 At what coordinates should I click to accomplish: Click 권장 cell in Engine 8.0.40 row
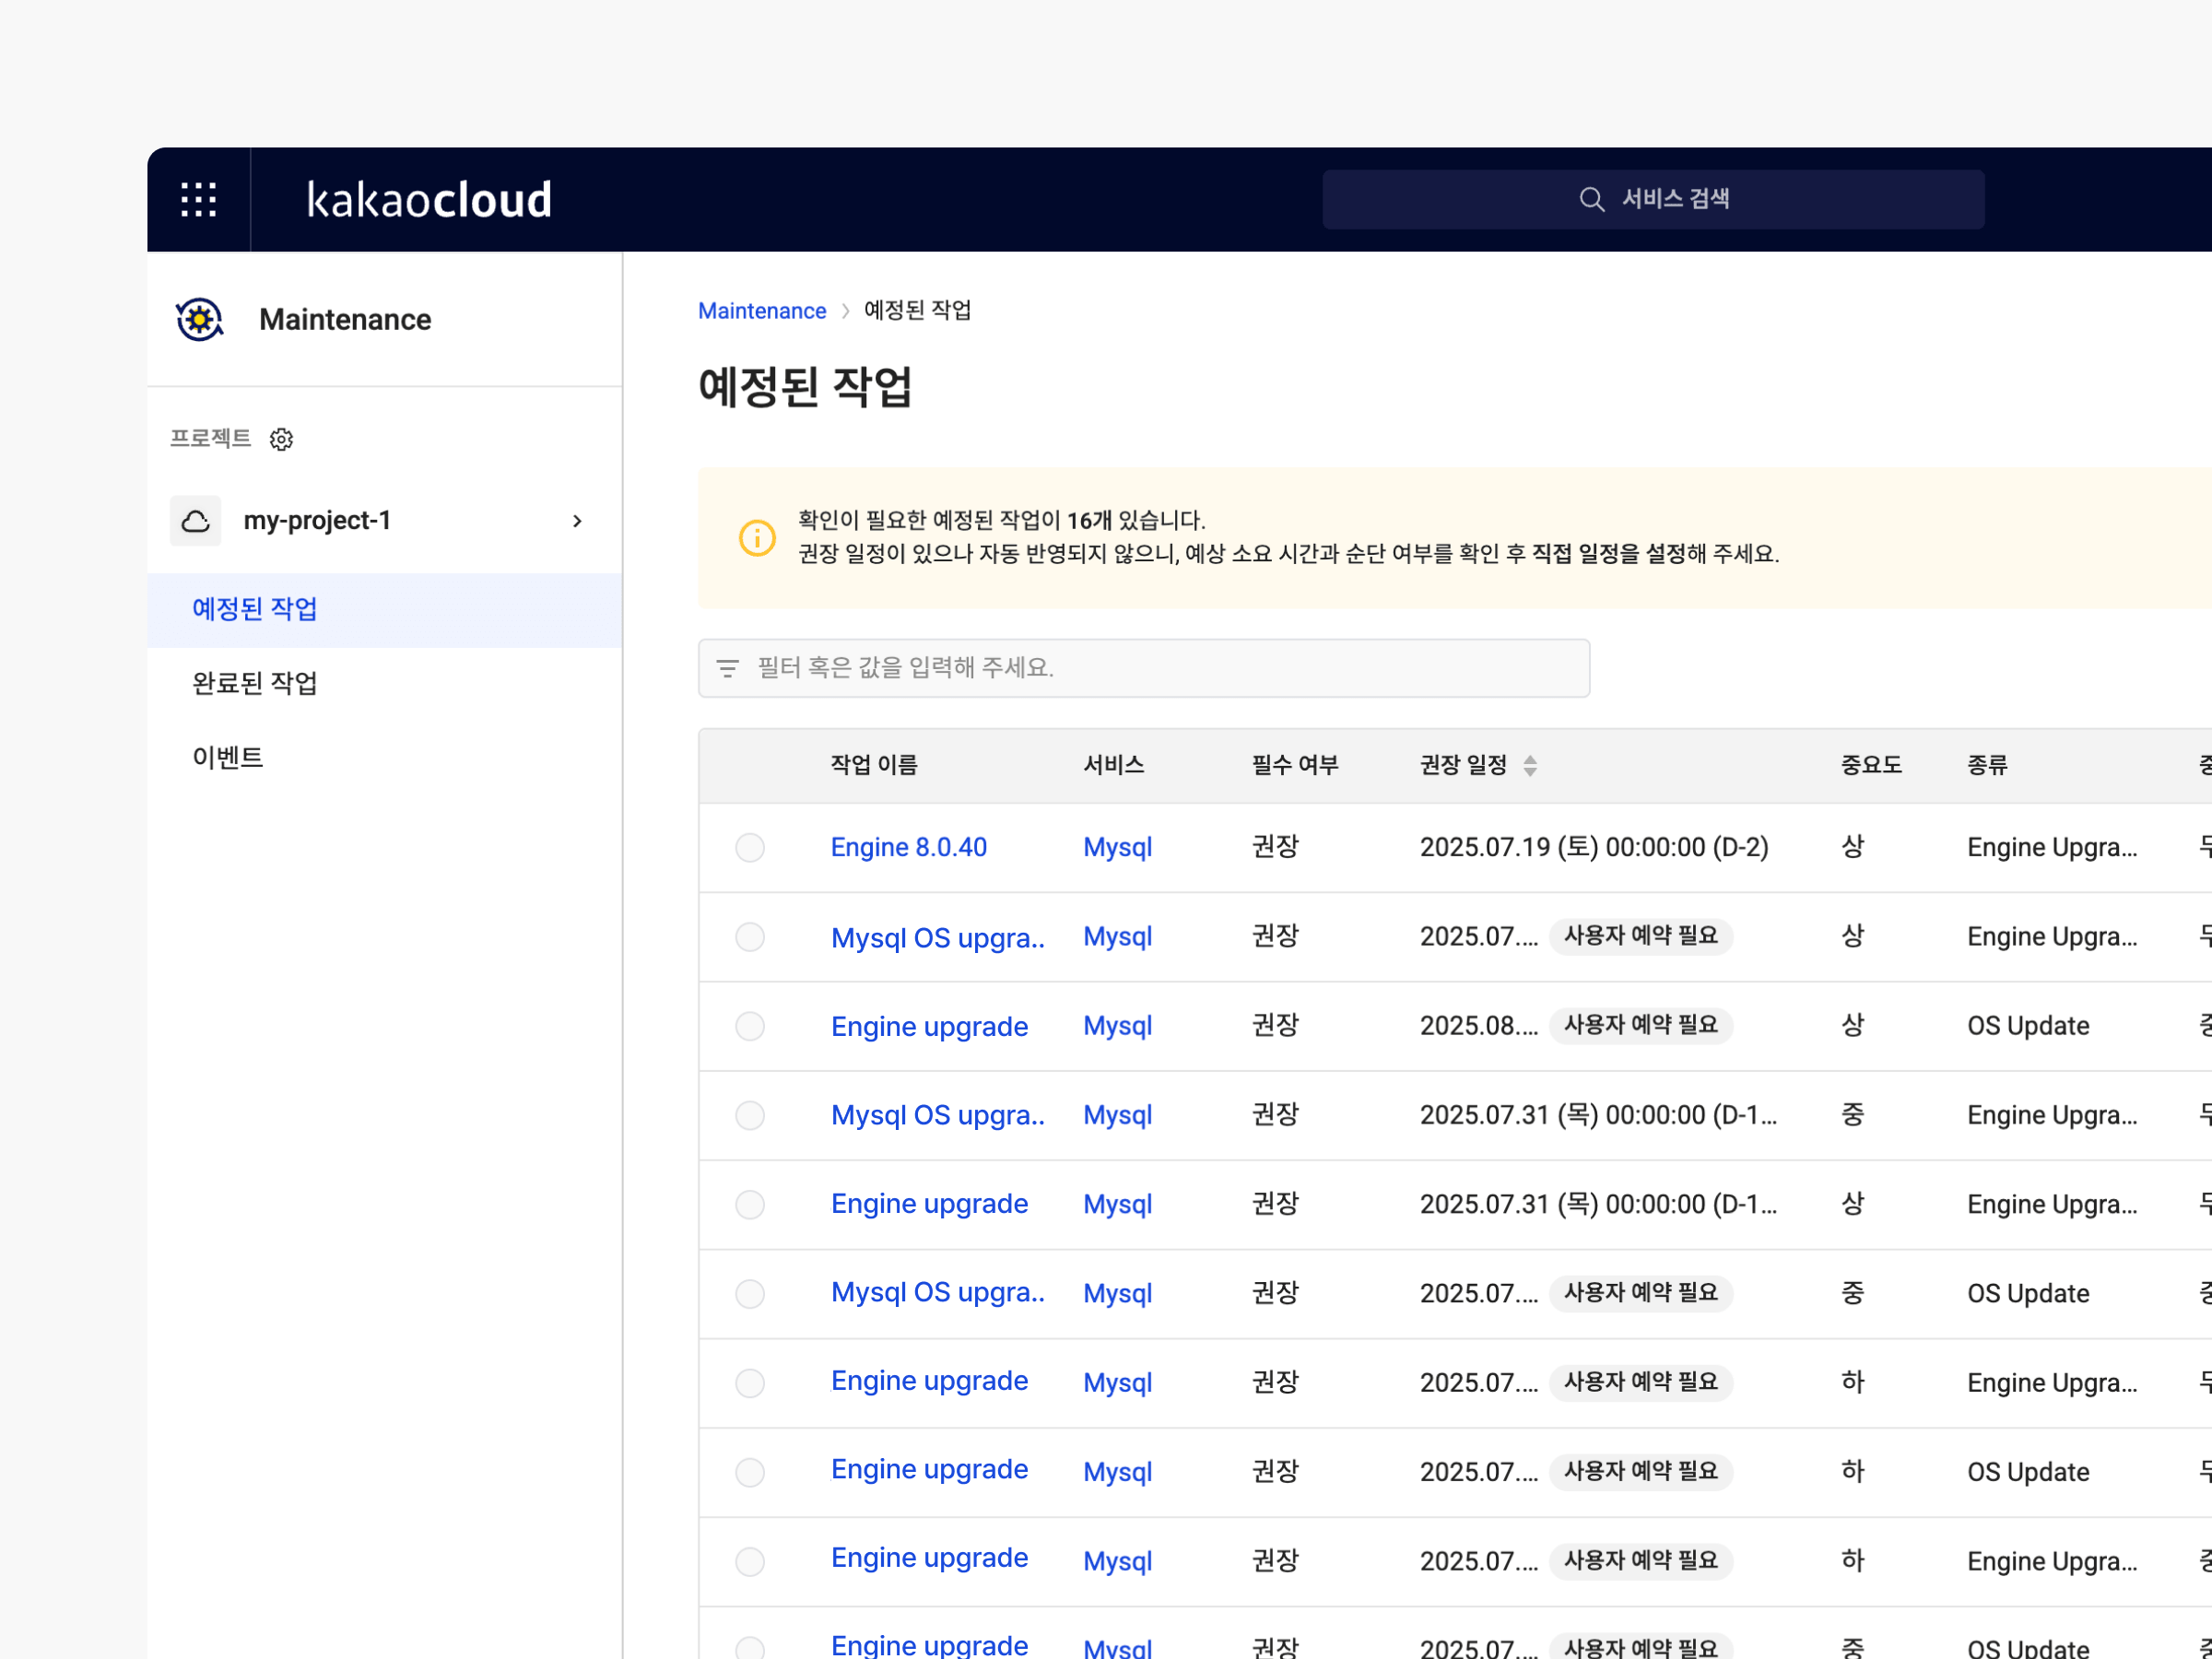pyautogui.click(x=1275, y=847)
